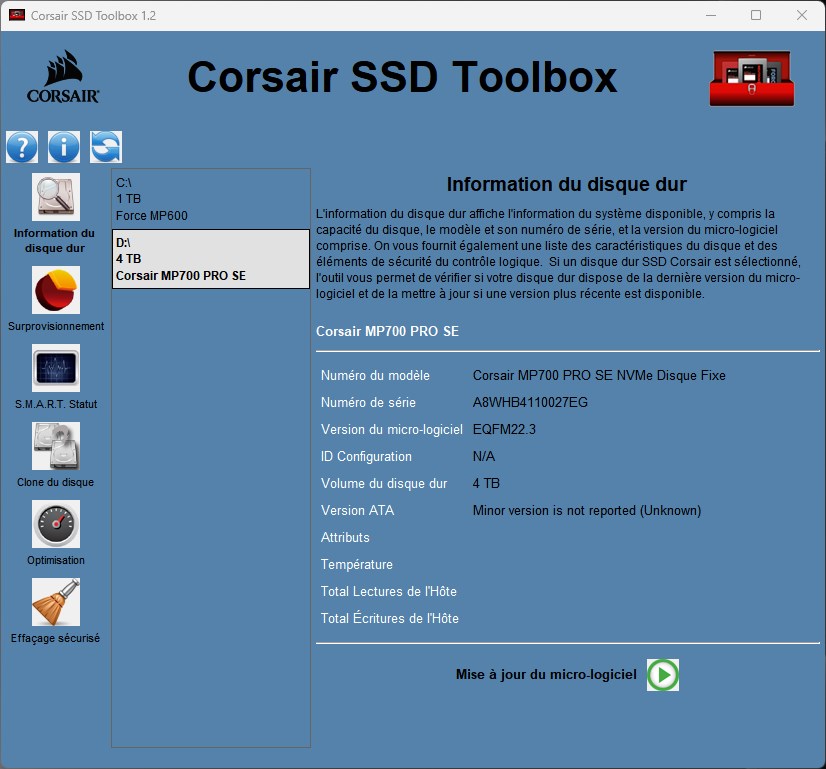The height and width of the screenshot is (769, 826).
Task: Click serial number A8WHB4110027EG
Action: point(530,402)
